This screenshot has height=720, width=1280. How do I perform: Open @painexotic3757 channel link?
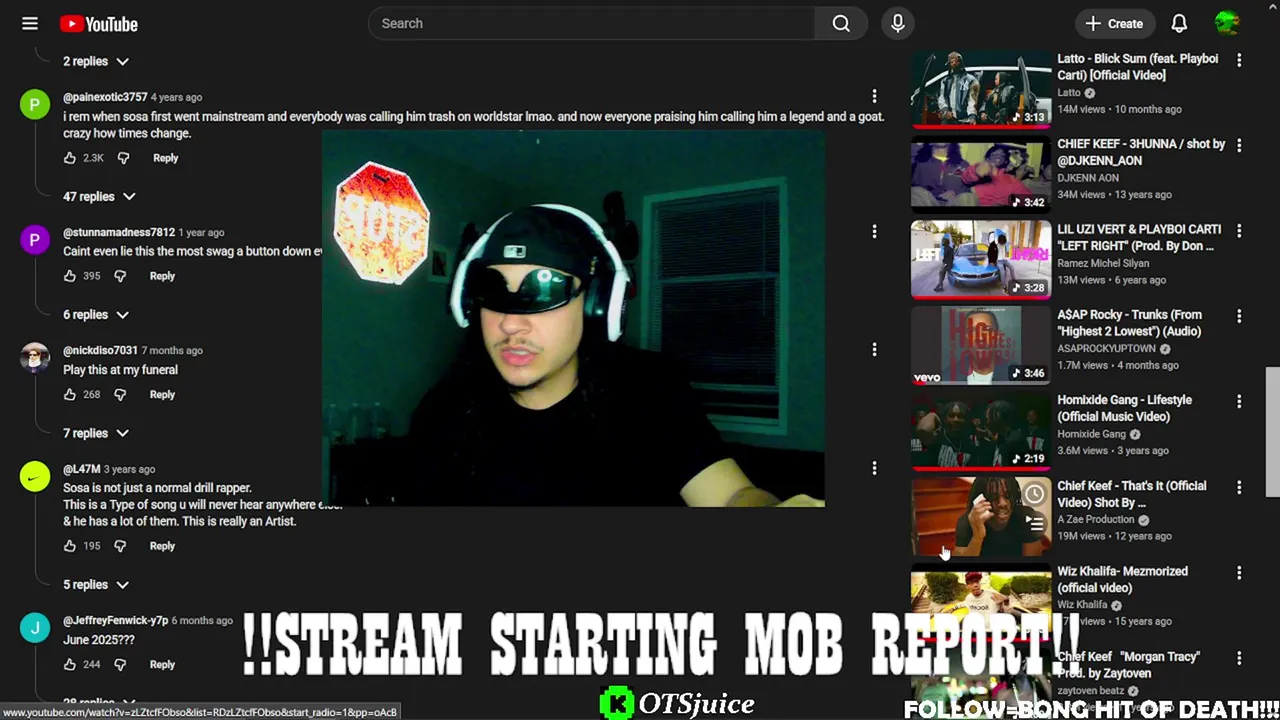click(105, 97)
